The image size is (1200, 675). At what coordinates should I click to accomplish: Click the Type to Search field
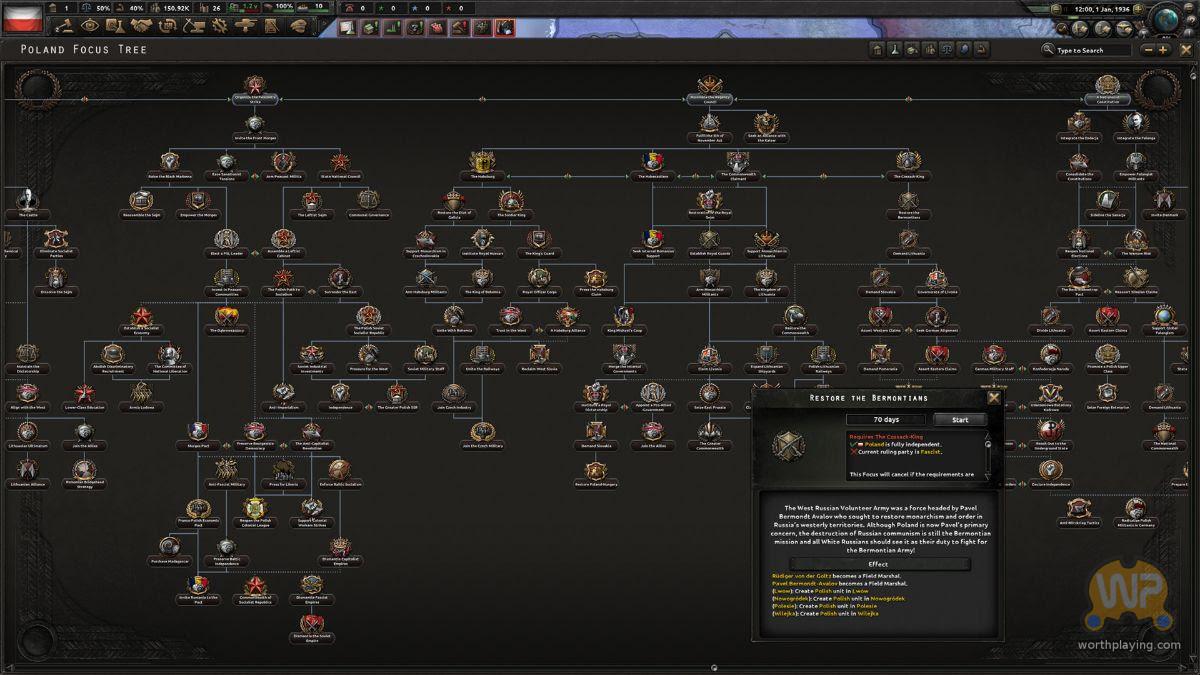(x=1090, y=50)
